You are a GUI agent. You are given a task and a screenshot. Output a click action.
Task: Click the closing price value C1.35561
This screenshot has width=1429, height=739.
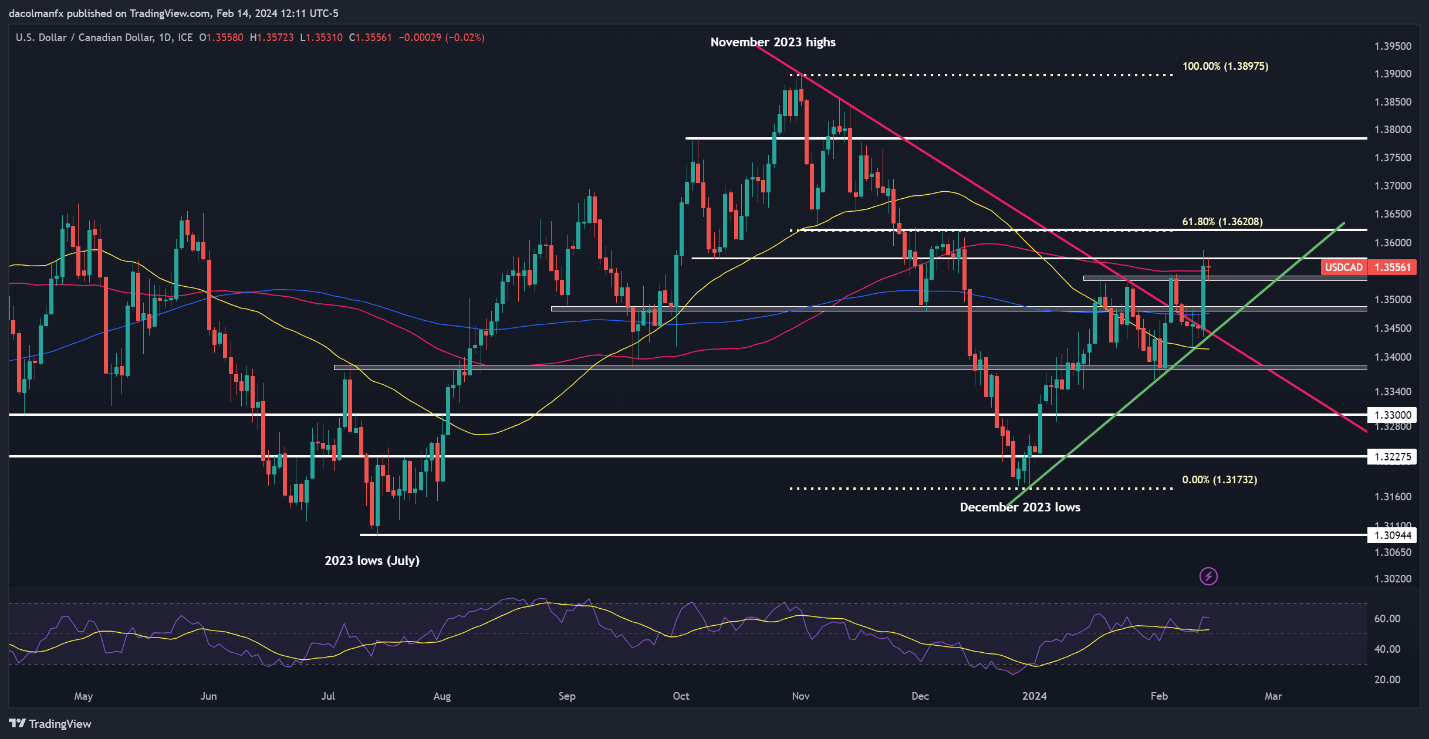tap(369, 38)
